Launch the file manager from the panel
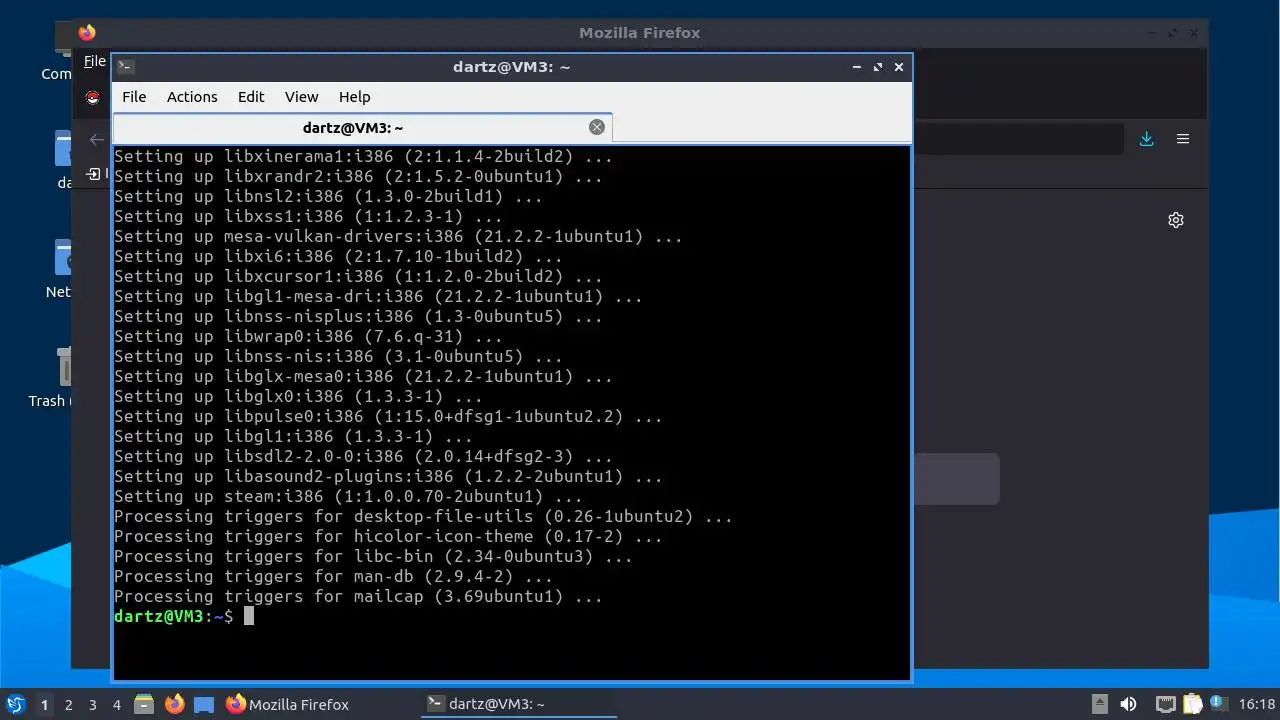This screenshot has width=1280, height=720. click(x=144, y=704)
